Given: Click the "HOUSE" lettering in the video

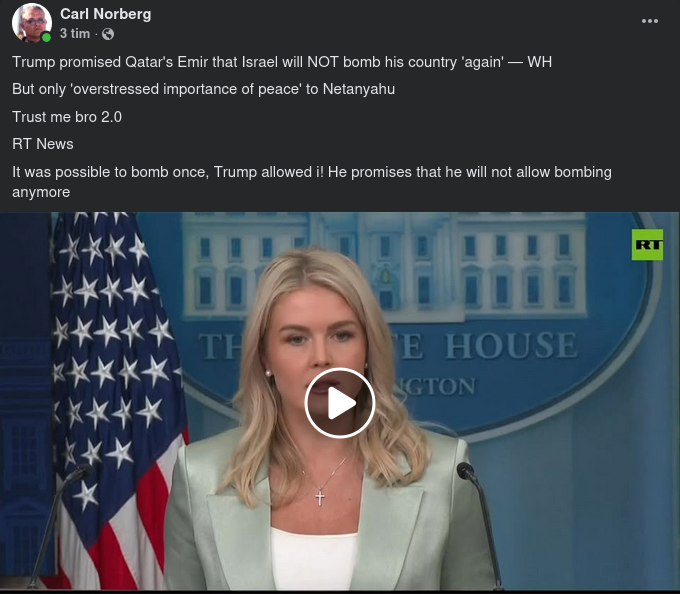Looking at the screenshot, I should (511, 345).
